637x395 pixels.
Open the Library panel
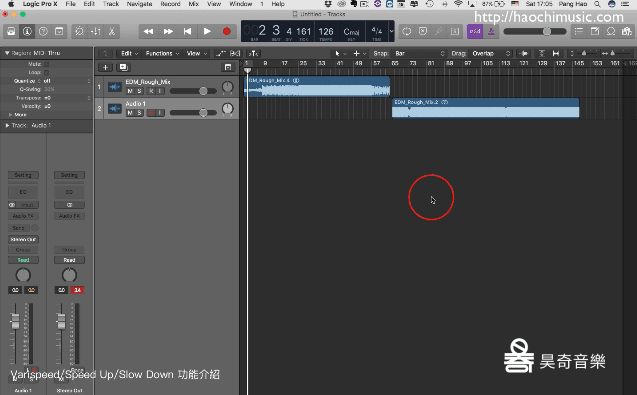coord(11,31)
